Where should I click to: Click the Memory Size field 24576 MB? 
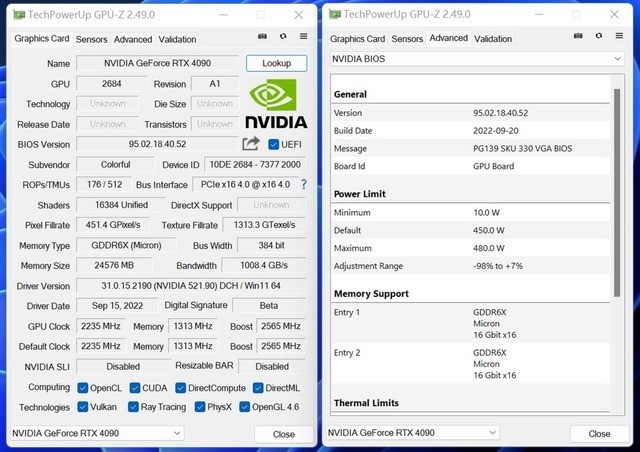click(x=114, y=265)
